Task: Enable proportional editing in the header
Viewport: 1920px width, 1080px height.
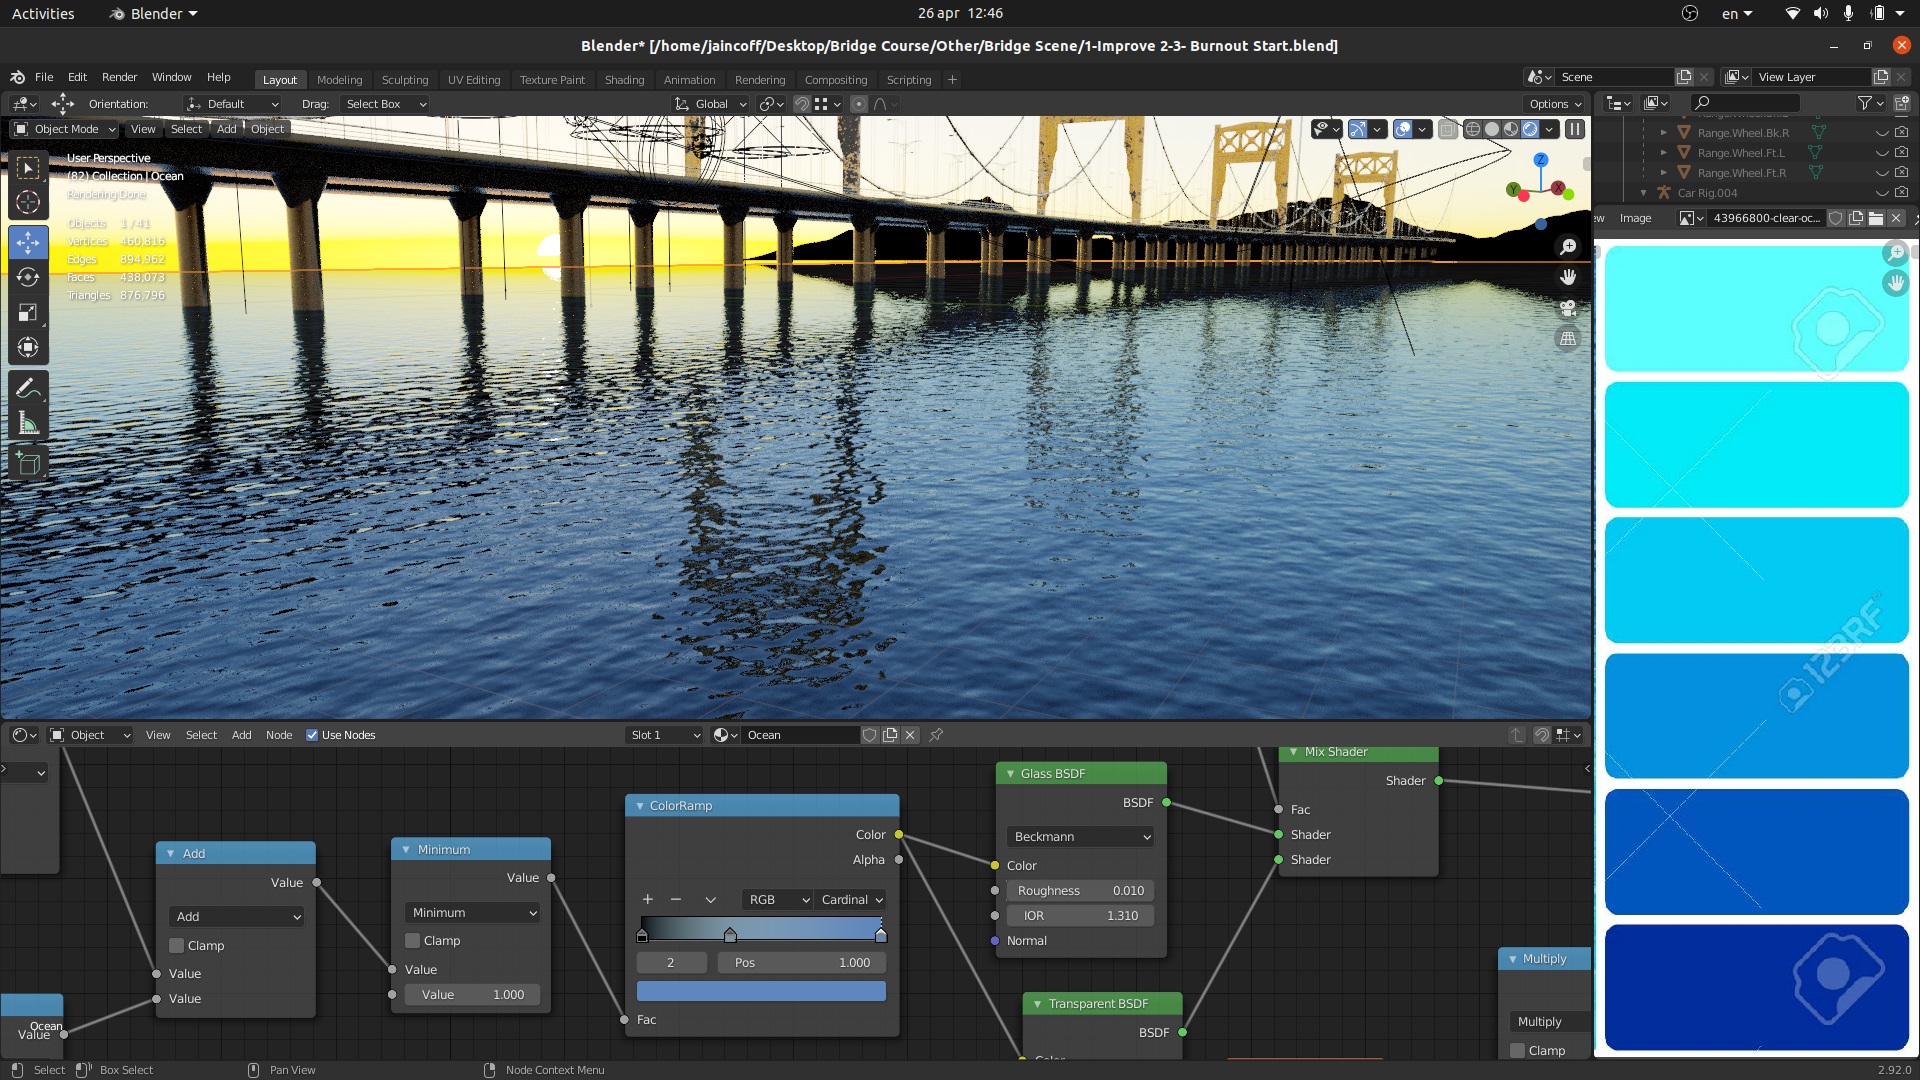Action: point(858,104)
